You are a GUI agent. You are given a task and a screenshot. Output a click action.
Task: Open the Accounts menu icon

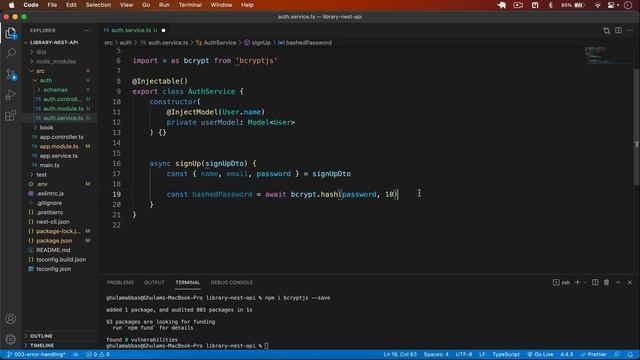[x=11, y=319]
